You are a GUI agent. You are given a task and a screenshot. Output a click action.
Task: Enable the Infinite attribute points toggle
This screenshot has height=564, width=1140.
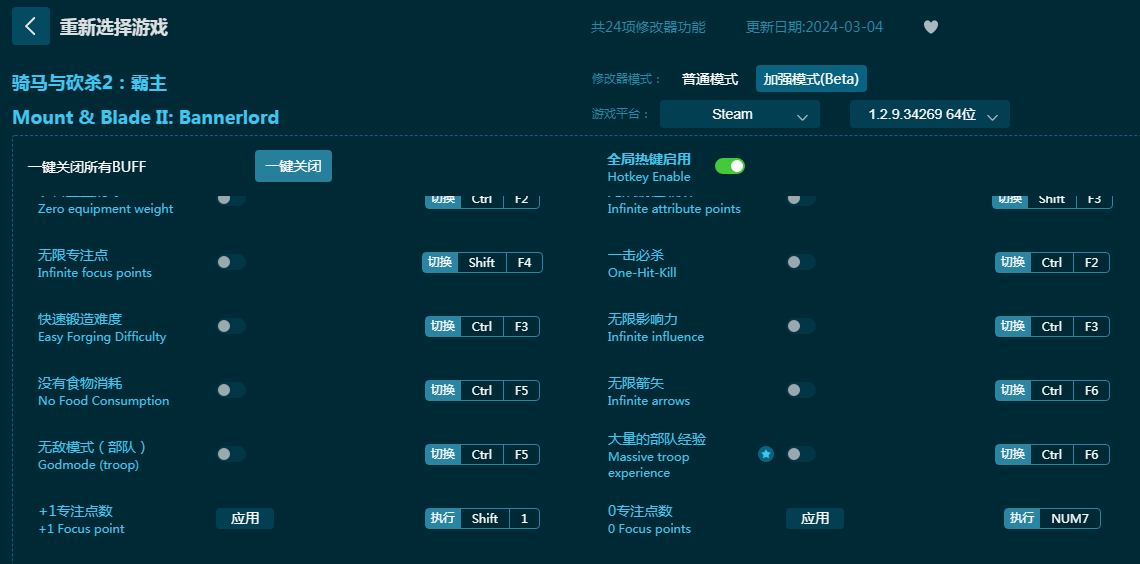(x=801, y=198)
